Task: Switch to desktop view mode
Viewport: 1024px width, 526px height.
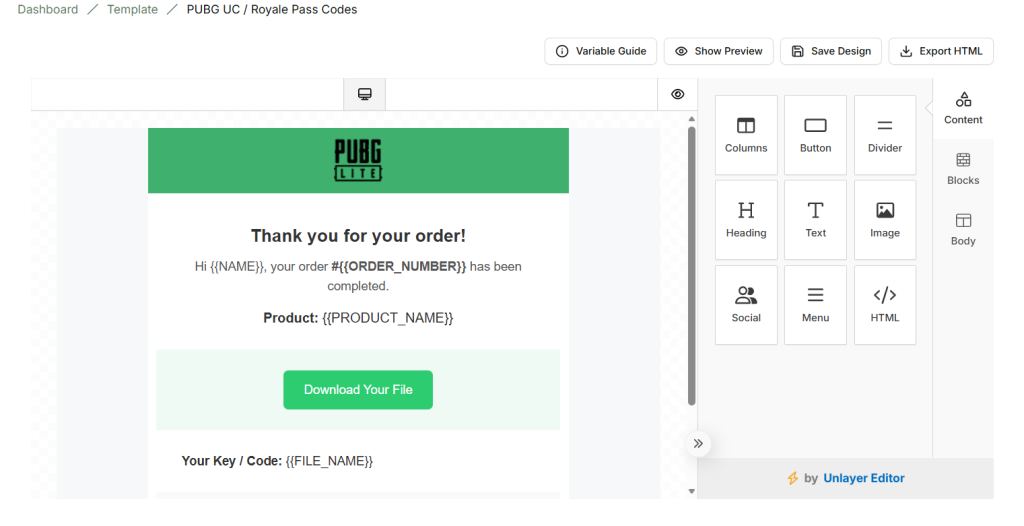Action: point(365,94)
